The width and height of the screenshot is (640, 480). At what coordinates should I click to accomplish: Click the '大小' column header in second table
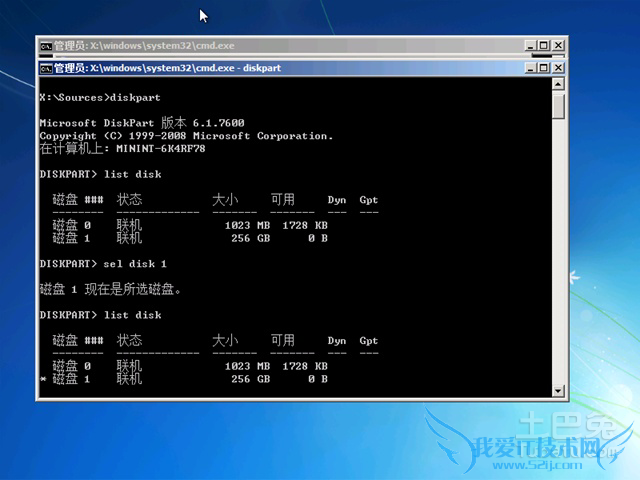click(x=225, y=340)
